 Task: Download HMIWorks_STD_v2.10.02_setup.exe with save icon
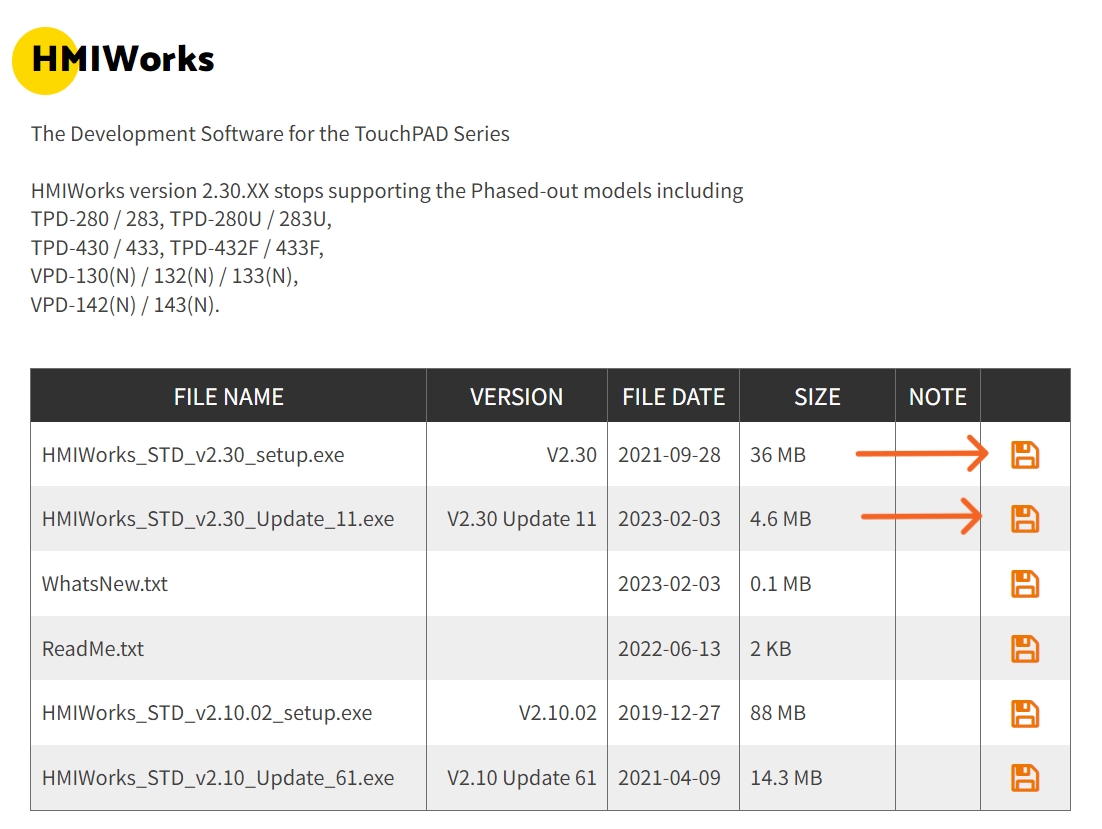[1025, 713]
